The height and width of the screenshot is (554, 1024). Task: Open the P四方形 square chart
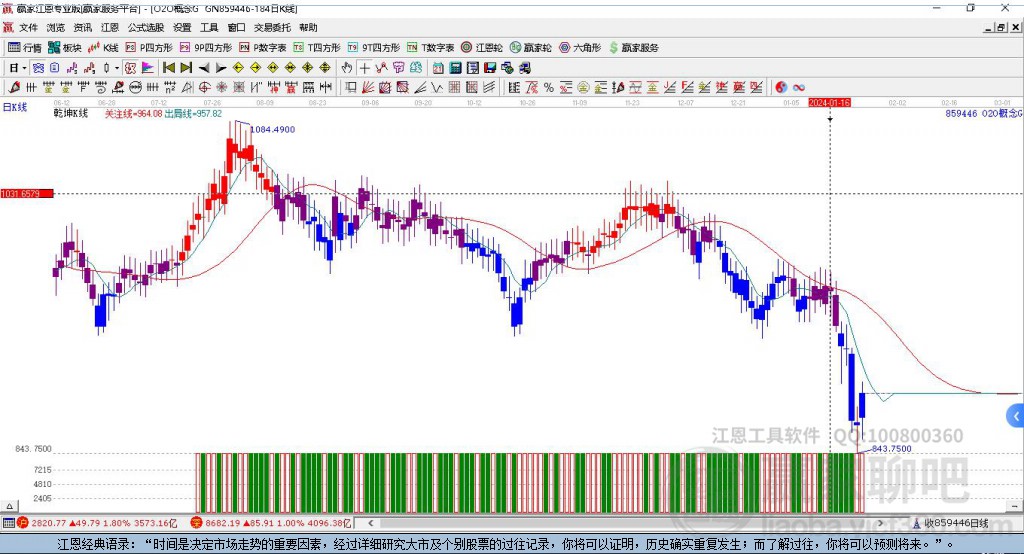pos(148,47)
